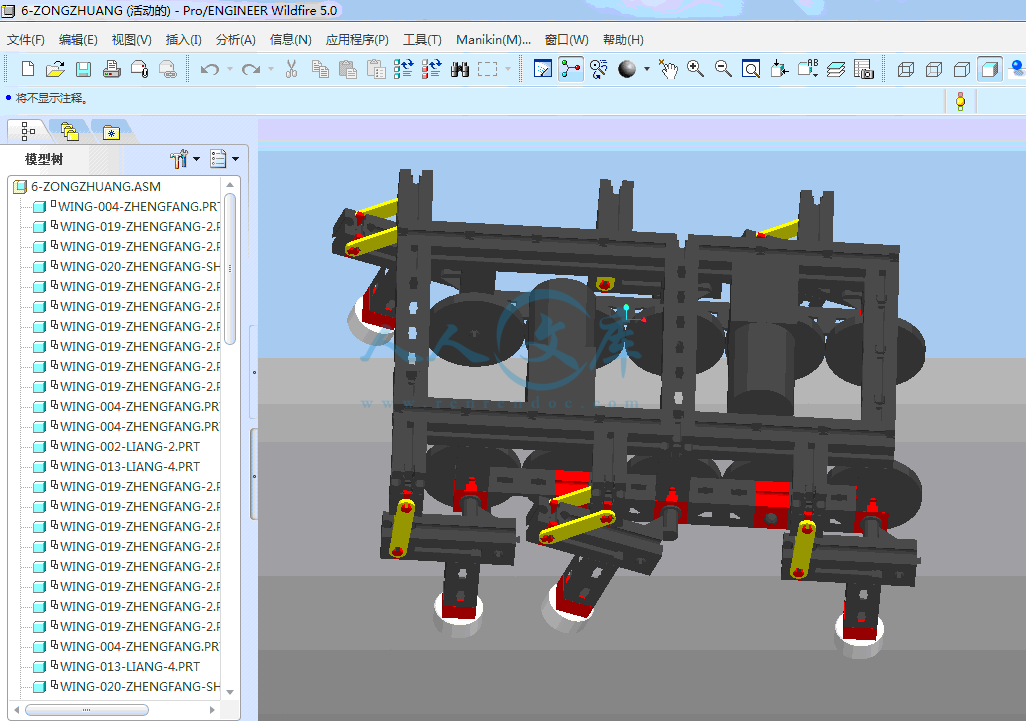
Task: Open the 应用程序(P) menu
Action: coord(357,40)
